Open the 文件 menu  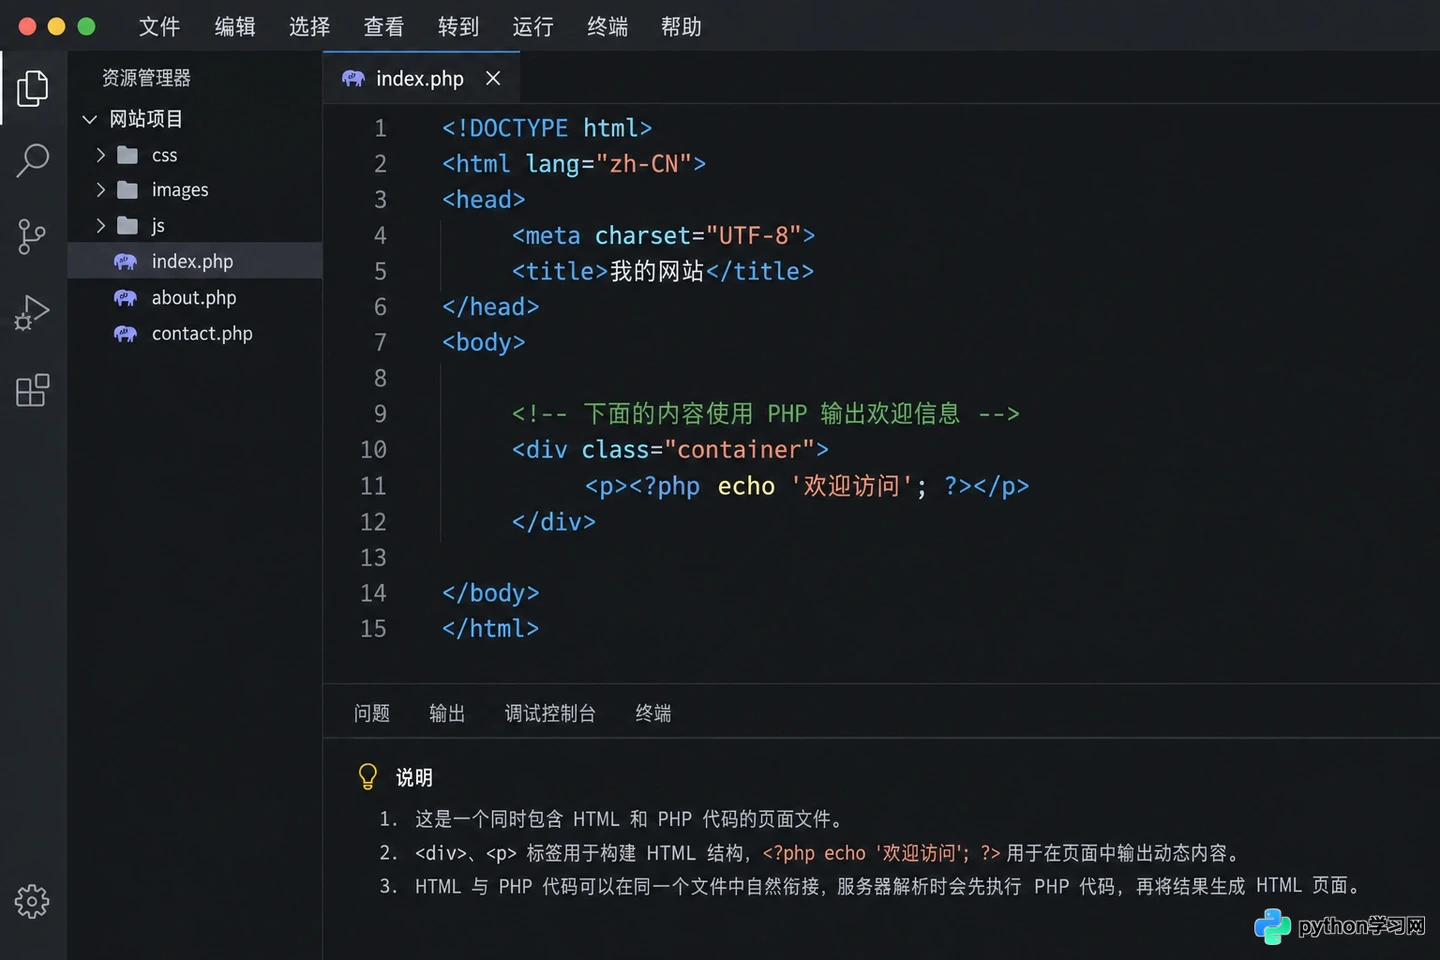click(x=159, y=27)
